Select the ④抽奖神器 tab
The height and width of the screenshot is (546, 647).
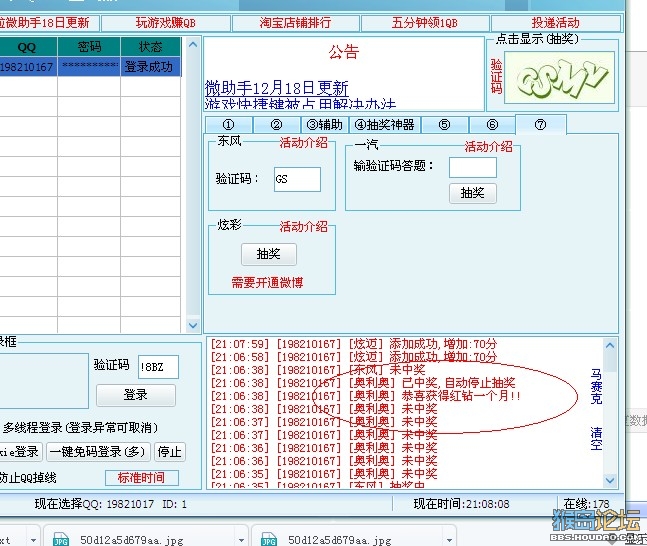[x=385, y=125]
